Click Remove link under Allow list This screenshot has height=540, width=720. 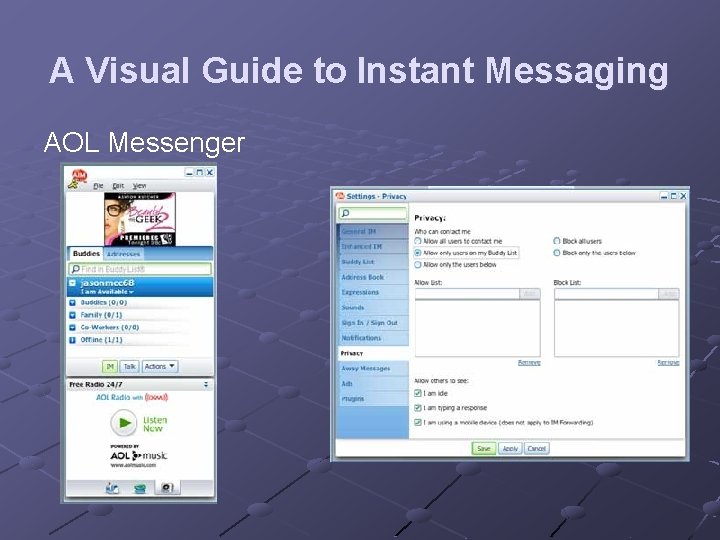(x=529, y=363)
